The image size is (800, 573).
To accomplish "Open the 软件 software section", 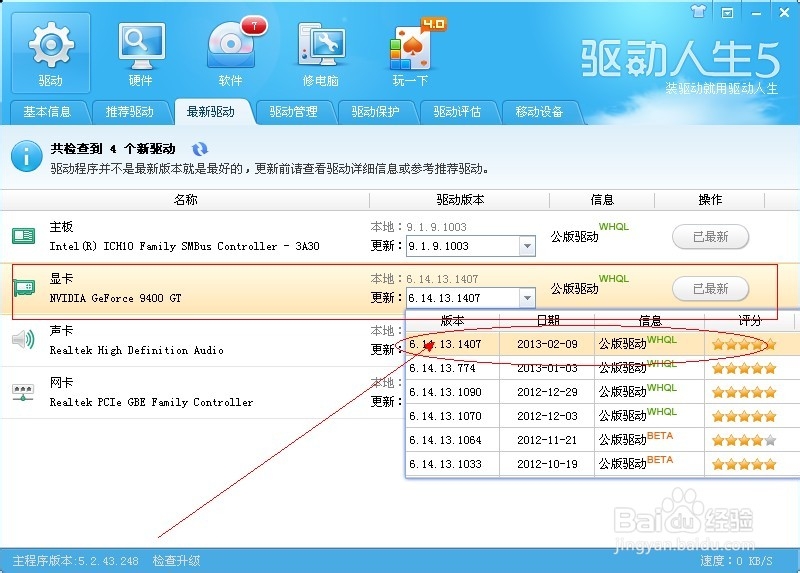I will pos(232,53).
